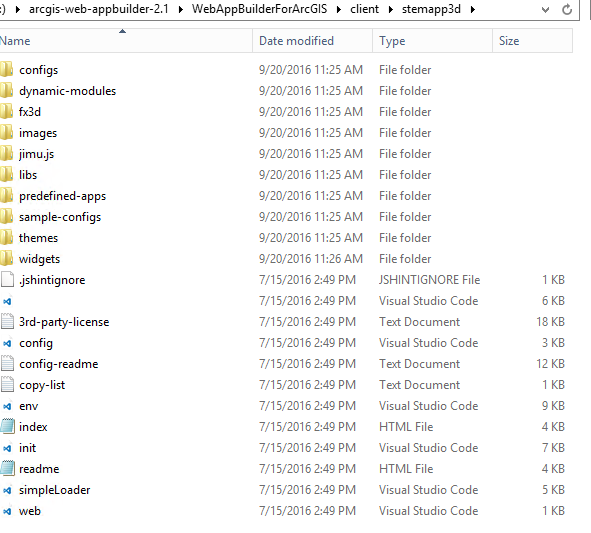Select the config-readme file name

pyautogui.click(x=58, y=364)
